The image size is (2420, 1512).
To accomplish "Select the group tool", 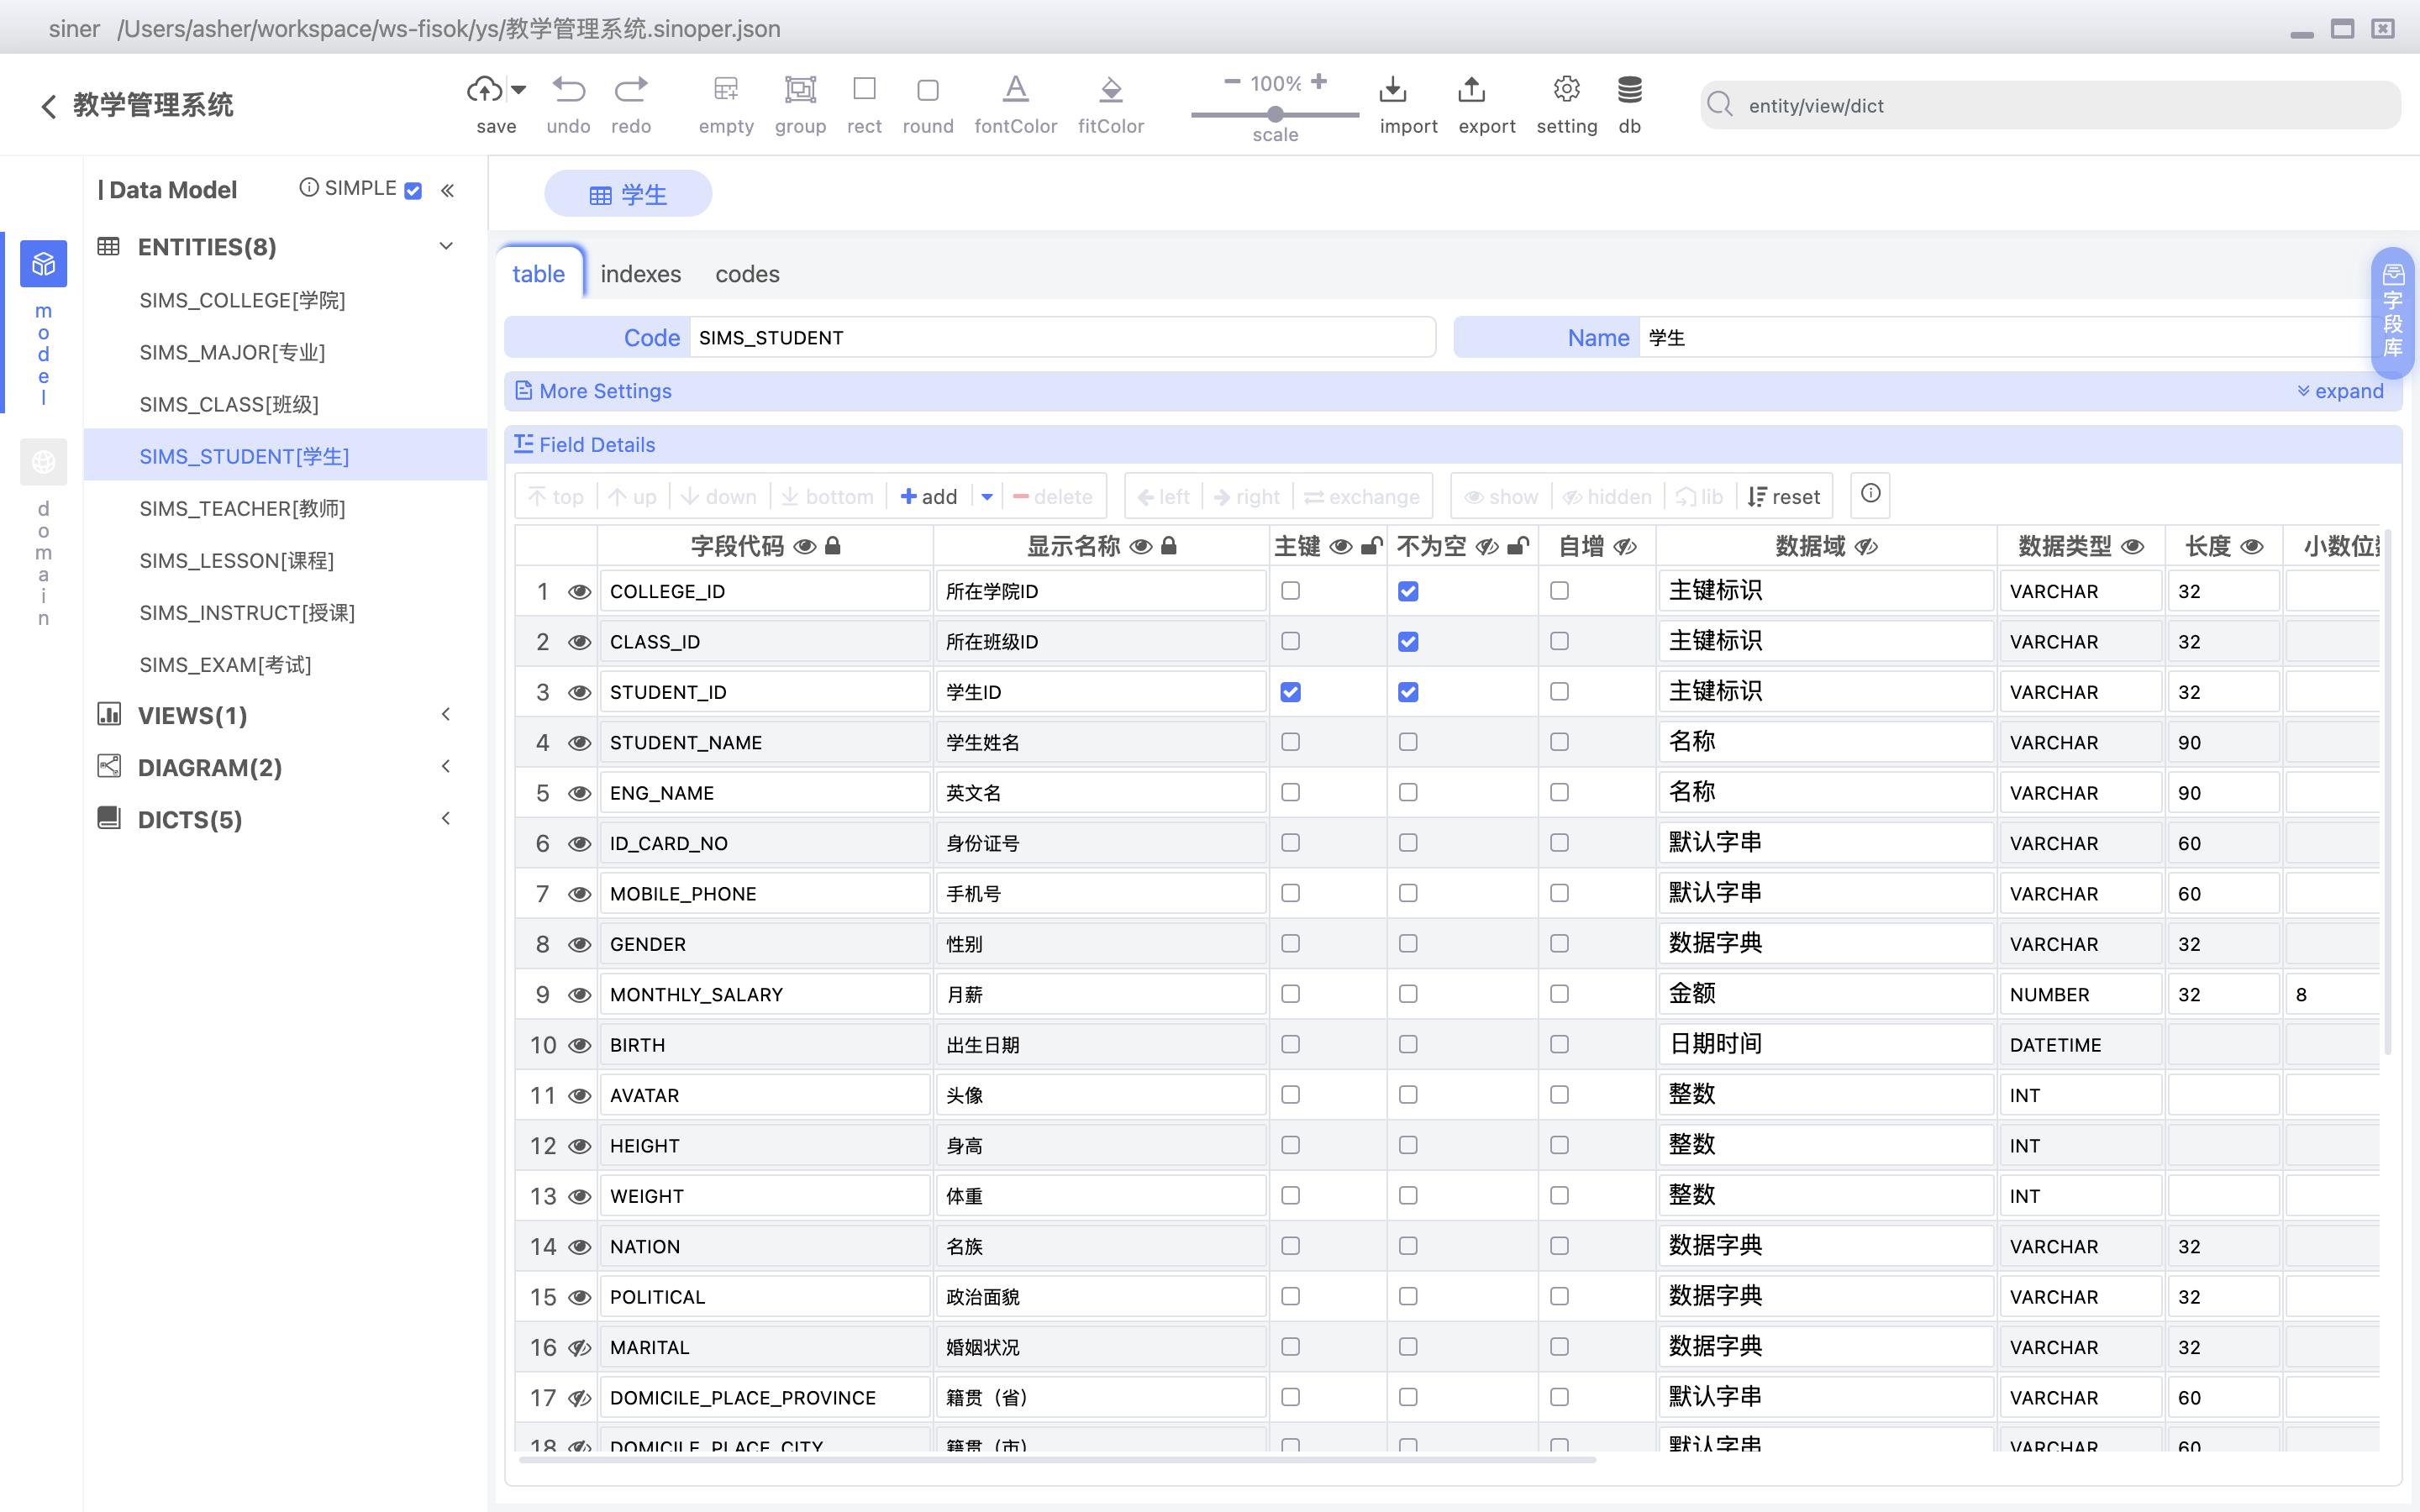I will (800, 89).
